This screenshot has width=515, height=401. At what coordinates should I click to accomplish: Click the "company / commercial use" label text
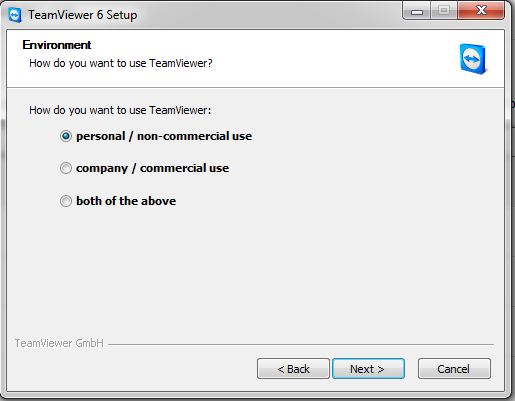coord(153,168)
